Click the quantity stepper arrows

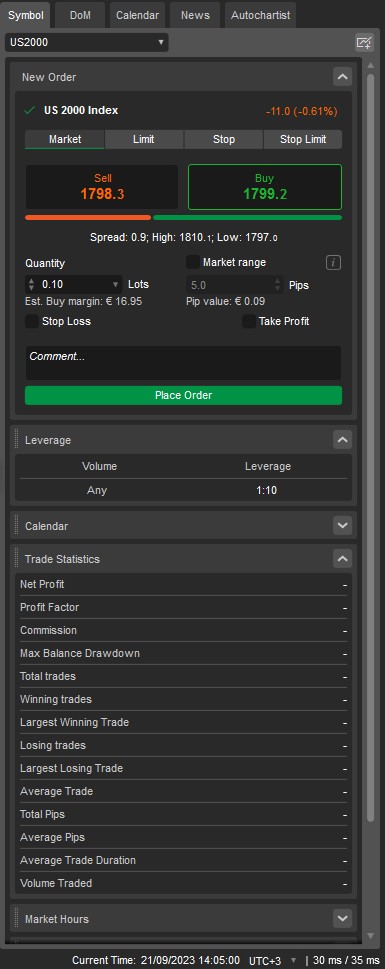coord(32,285)
